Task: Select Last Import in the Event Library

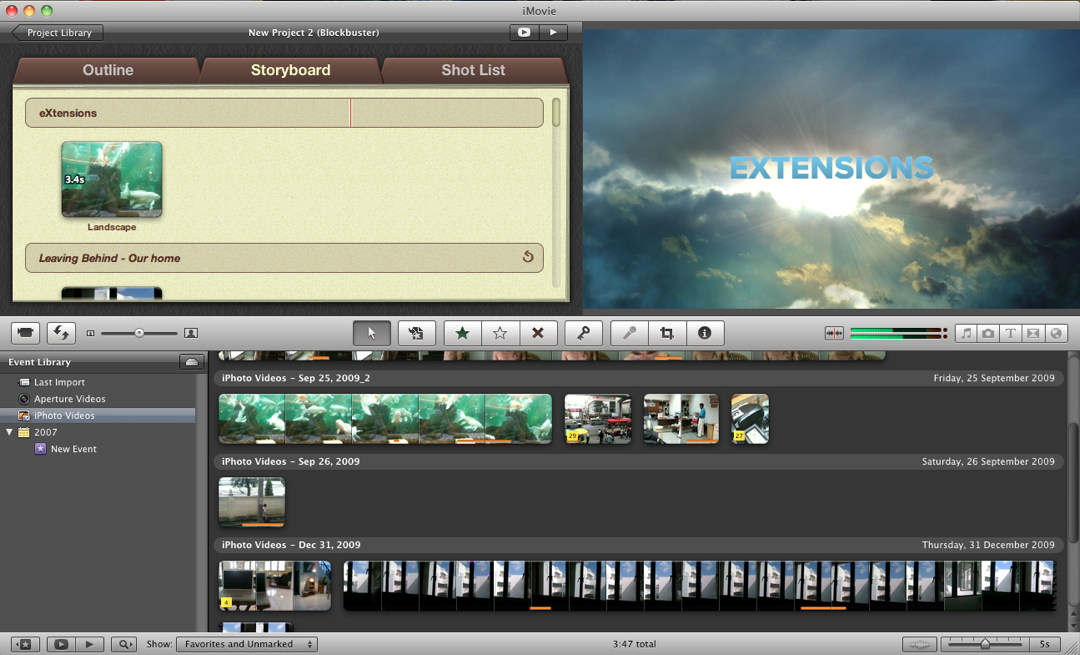Action: 98,382
